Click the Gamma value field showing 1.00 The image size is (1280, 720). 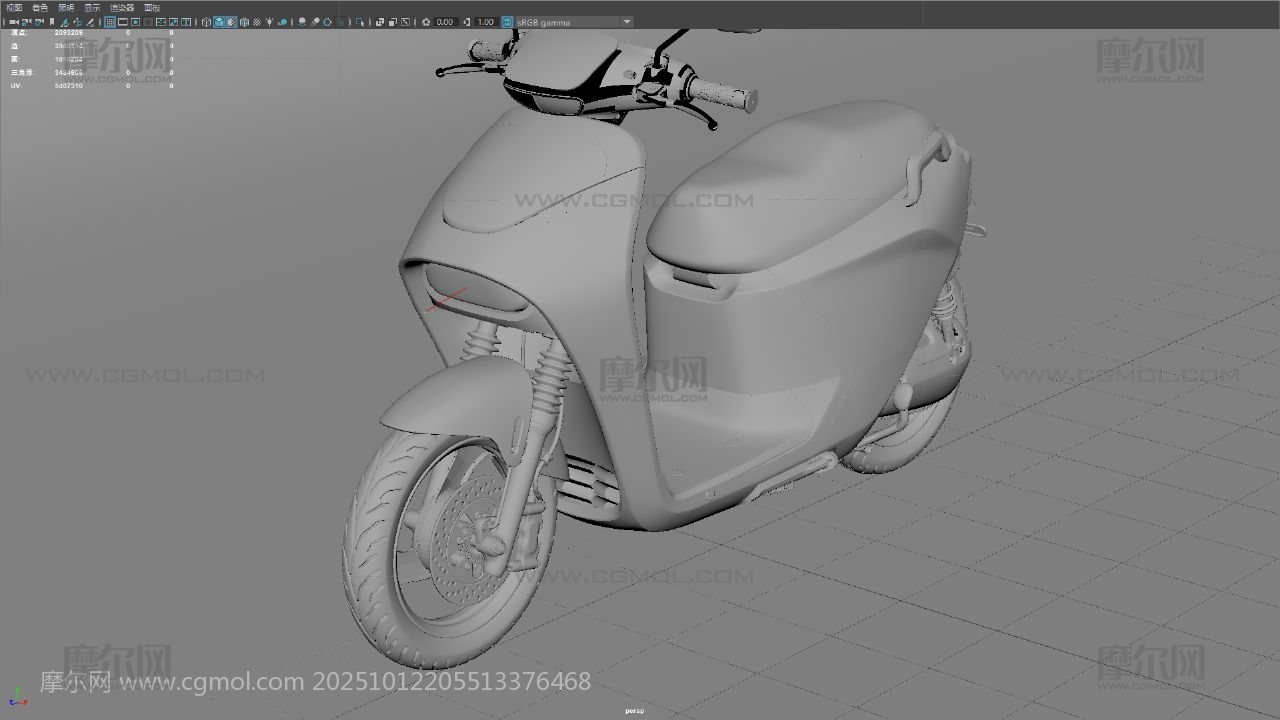tap(485, 22)
